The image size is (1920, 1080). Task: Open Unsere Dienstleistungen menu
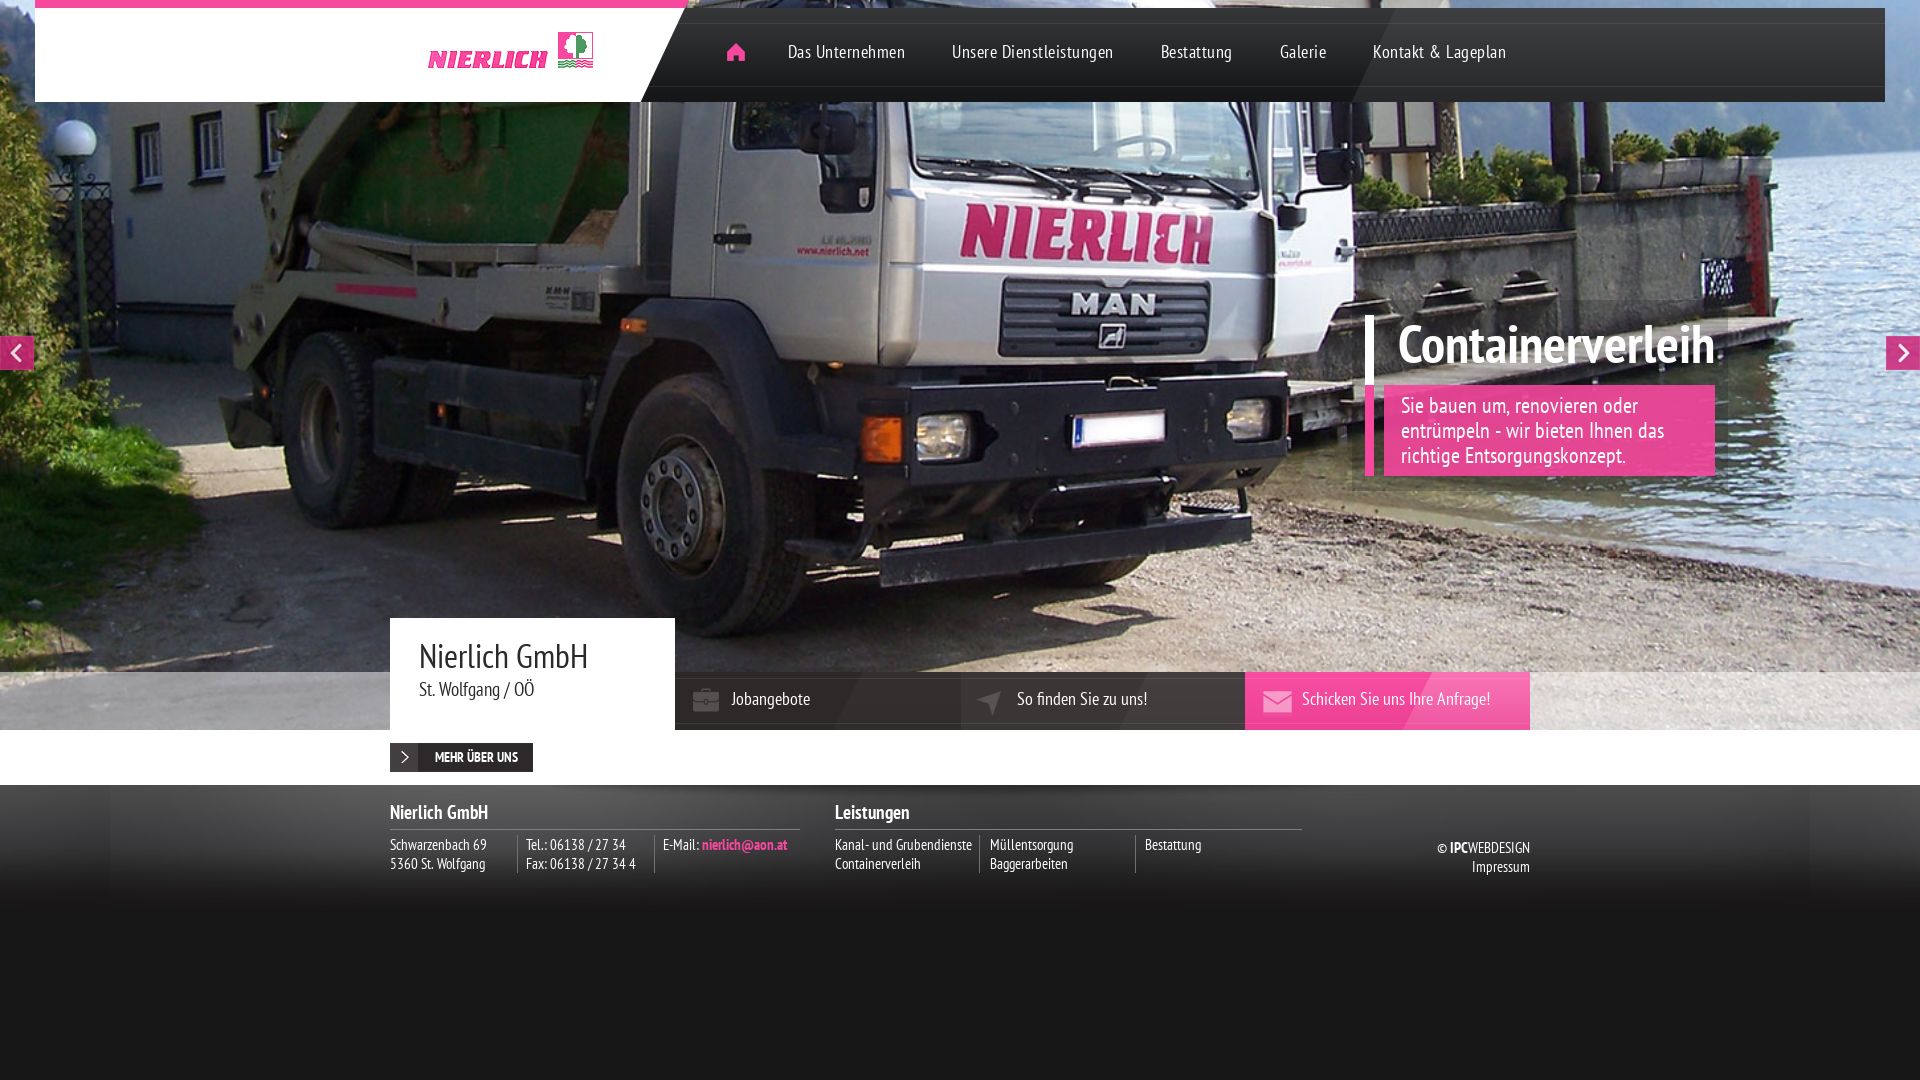1032,52
